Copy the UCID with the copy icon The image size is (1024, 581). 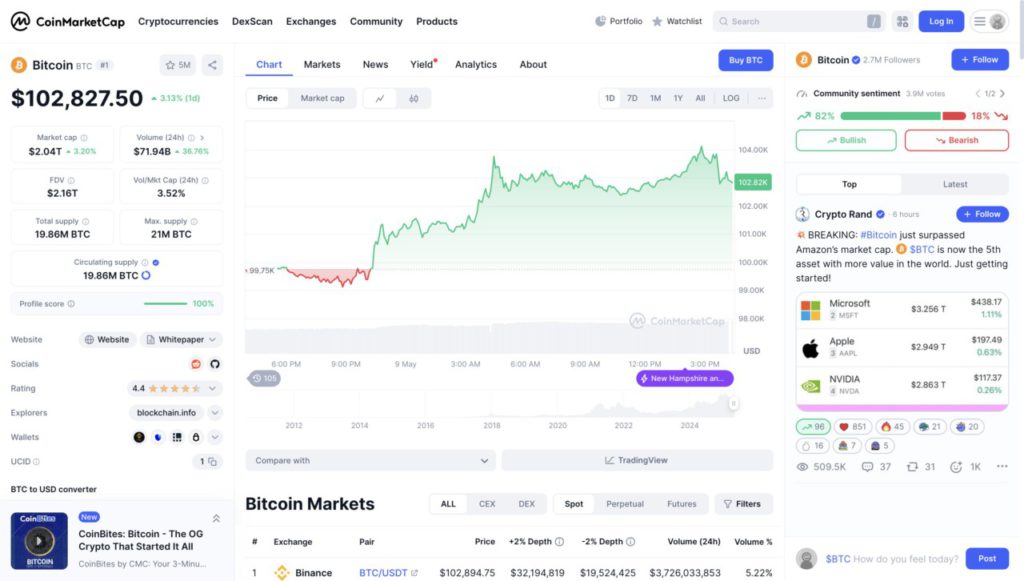click(208, 461)
